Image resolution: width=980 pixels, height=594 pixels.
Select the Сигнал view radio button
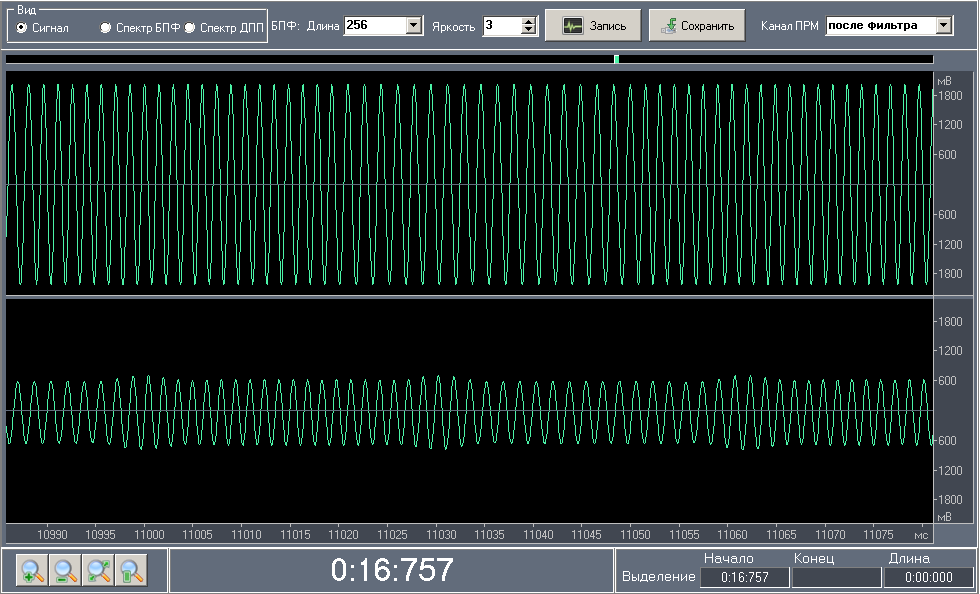(x=23, y=28)
